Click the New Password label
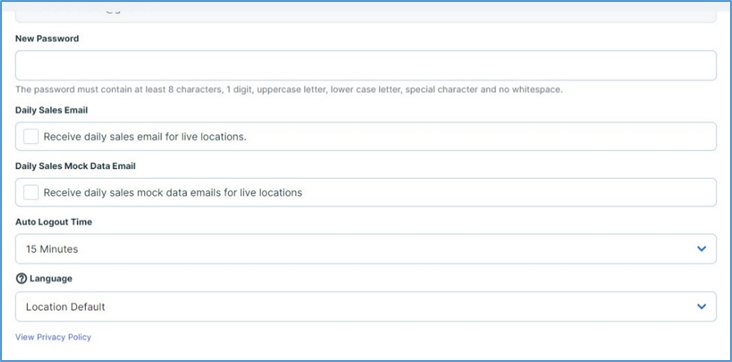 tap(47, 39)
